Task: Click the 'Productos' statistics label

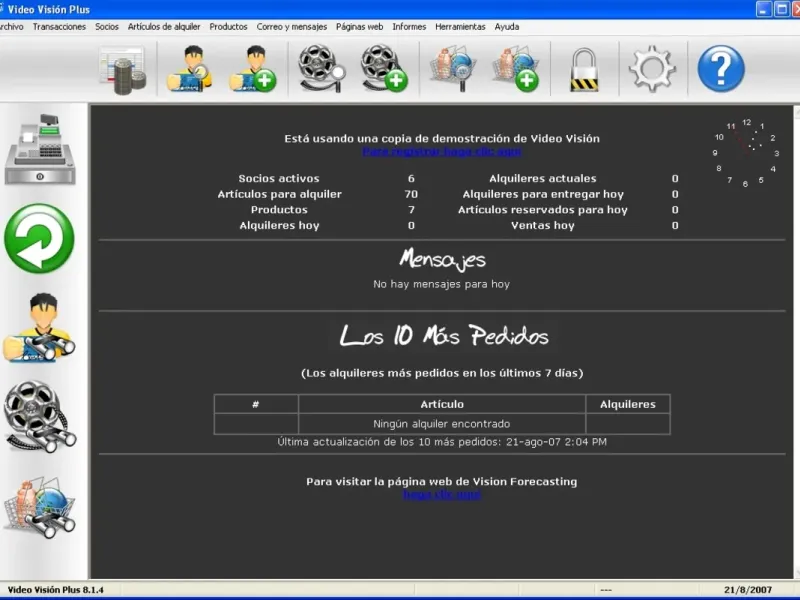Action: (279, 210)
